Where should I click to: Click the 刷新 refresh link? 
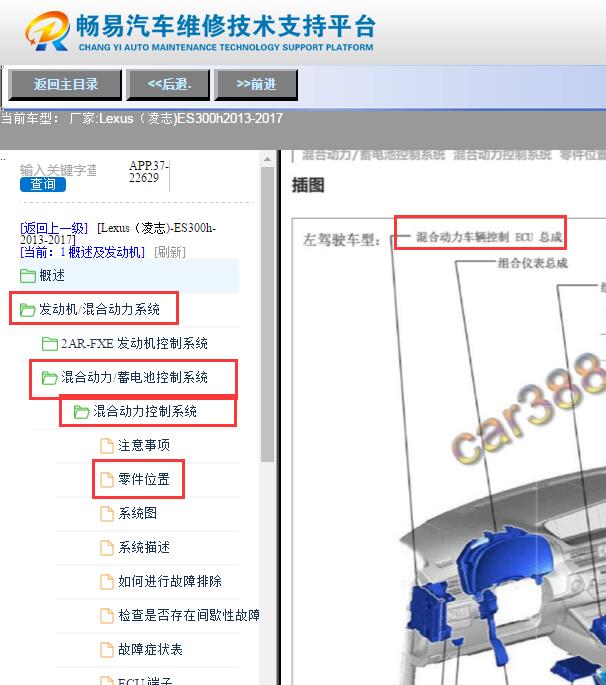click(x=170, y=252)
